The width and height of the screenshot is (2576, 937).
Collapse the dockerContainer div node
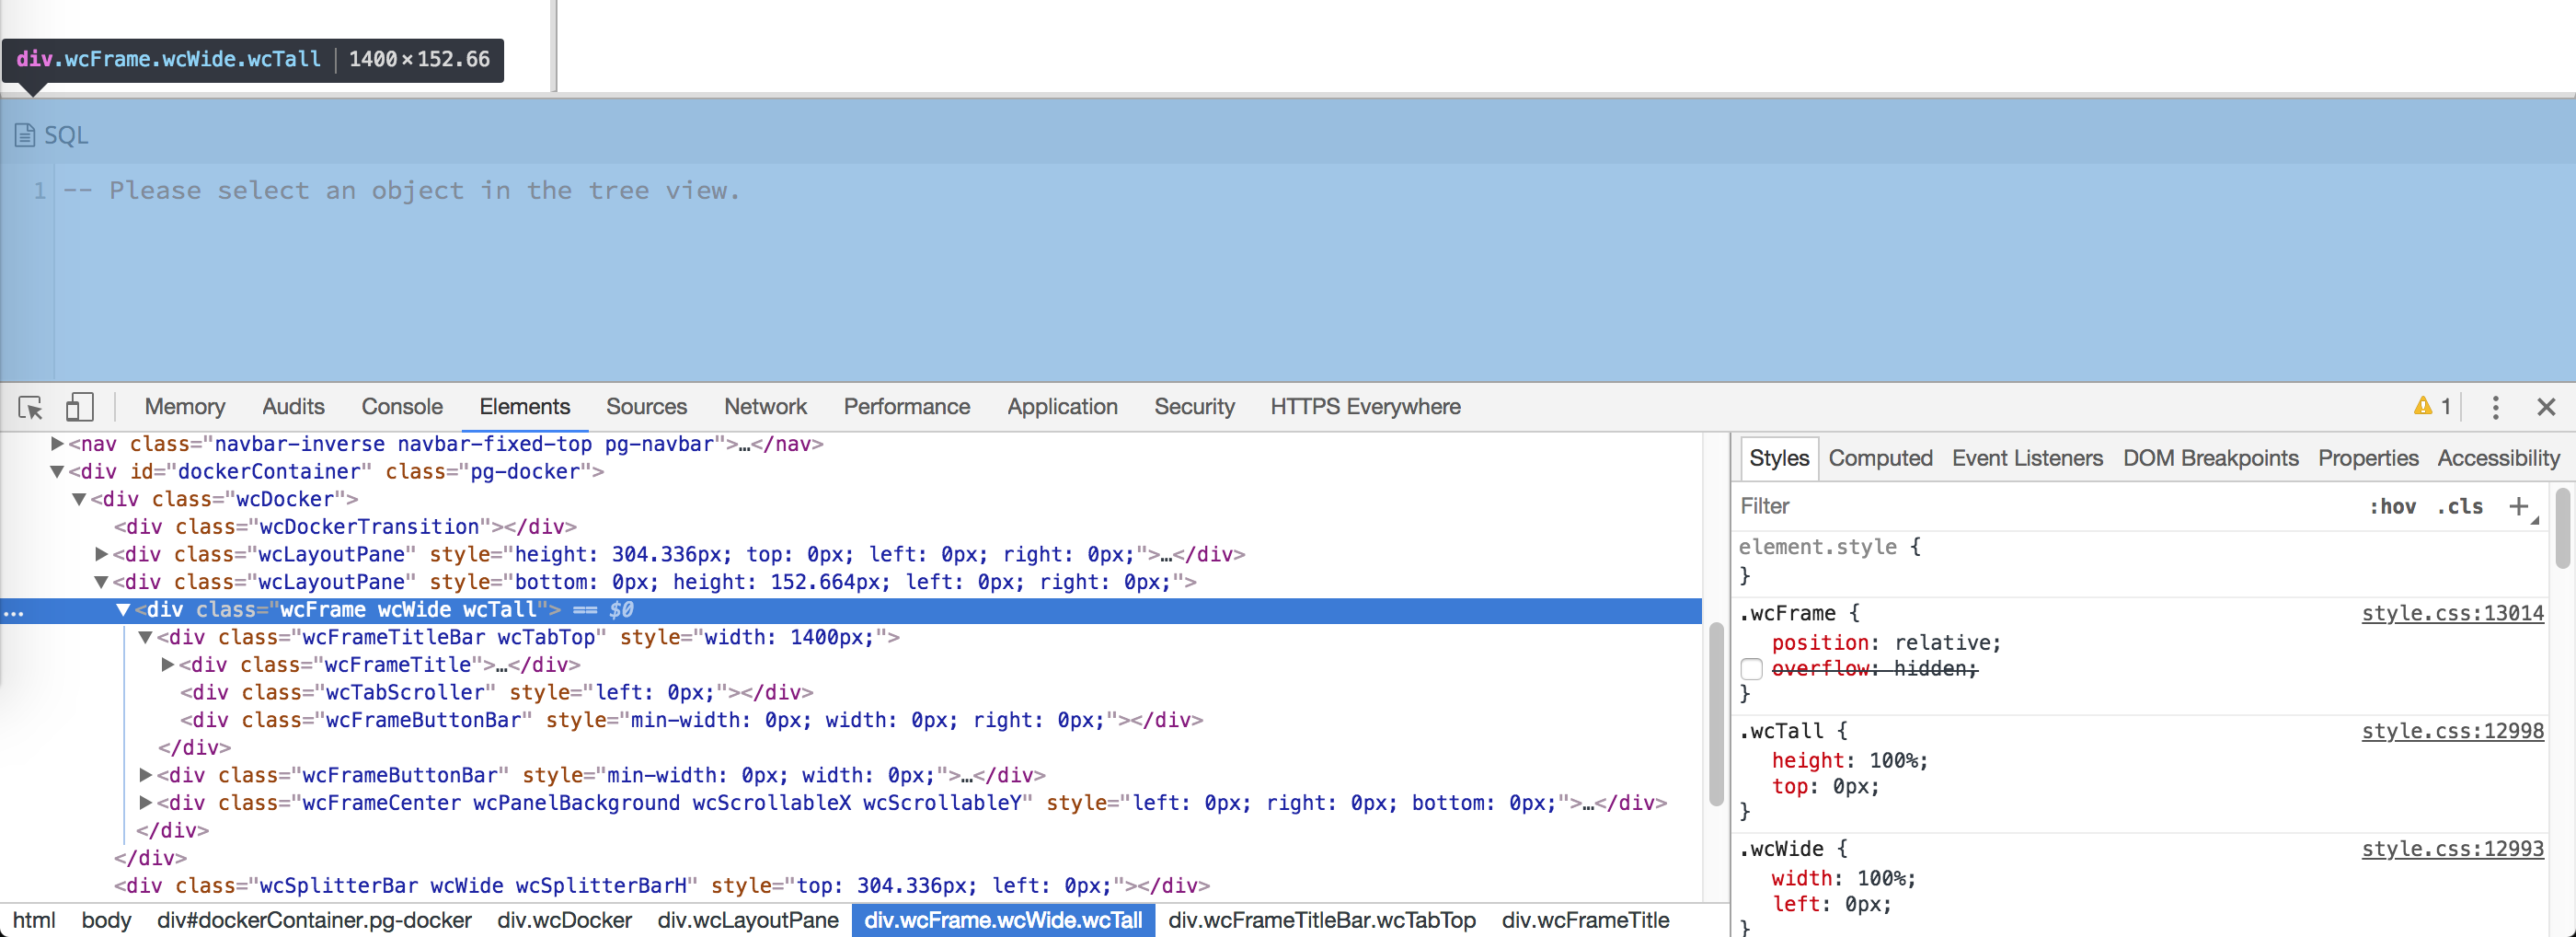tap(58, 472)
